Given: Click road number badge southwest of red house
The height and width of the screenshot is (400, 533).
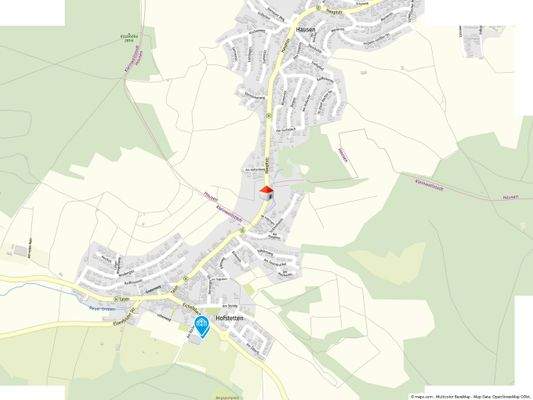Looking at the screenshot, I should 242,230.
